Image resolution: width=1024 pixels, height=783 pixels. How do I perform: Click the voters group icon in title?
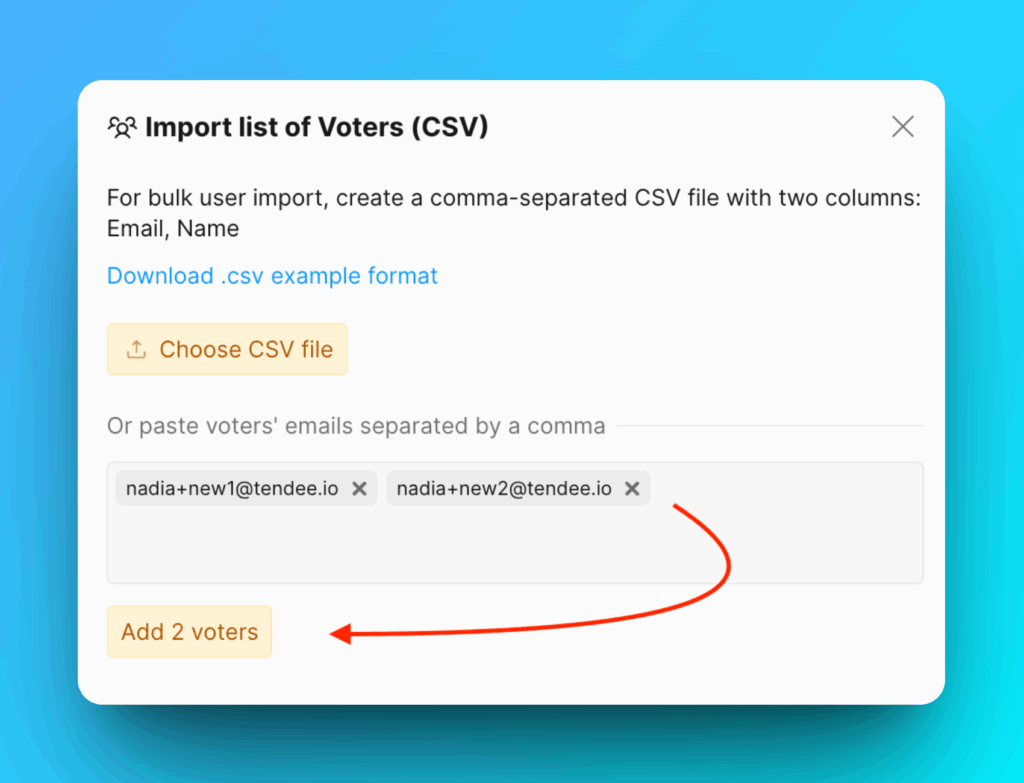coord(122,128)
